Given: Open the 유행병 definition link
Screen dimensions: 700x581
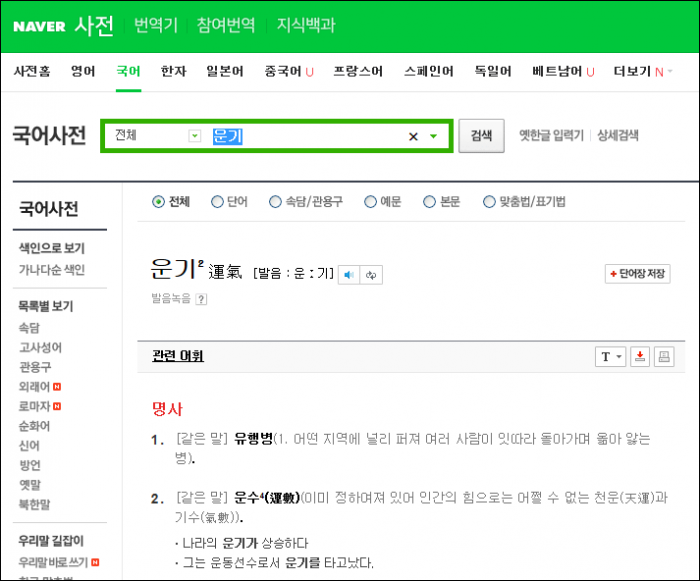Looking at the screenshot, I should pos(254,439).
